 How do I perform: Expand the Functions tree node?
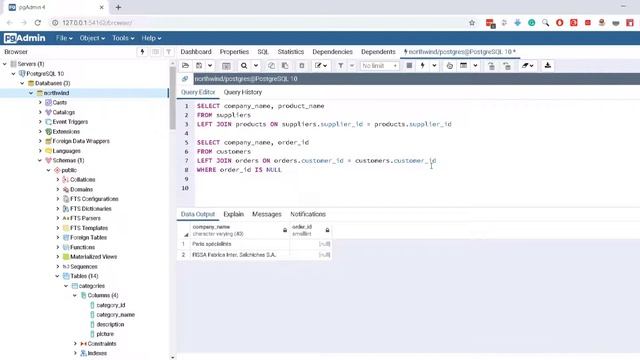point(58,247)
